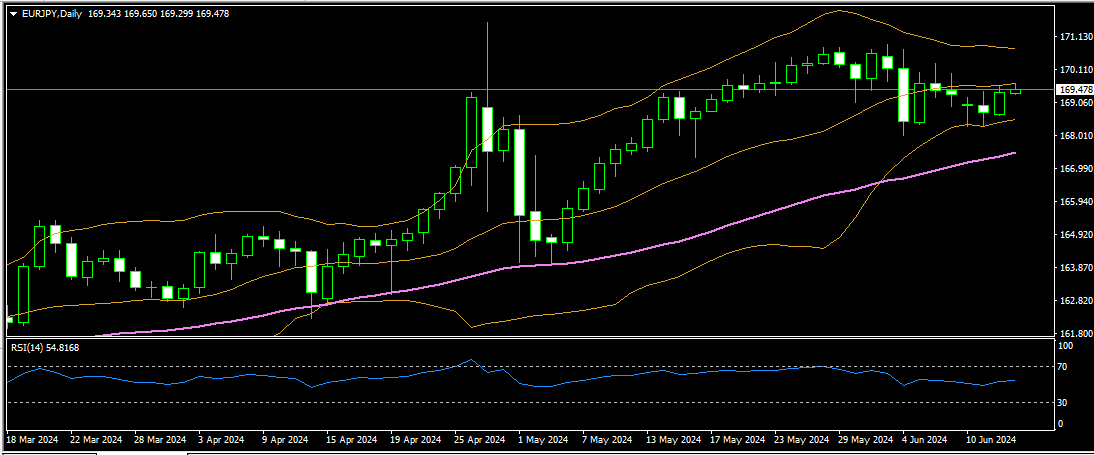
Task: Click the 10 Jun 2024 date label
Action: pos(992,440)
